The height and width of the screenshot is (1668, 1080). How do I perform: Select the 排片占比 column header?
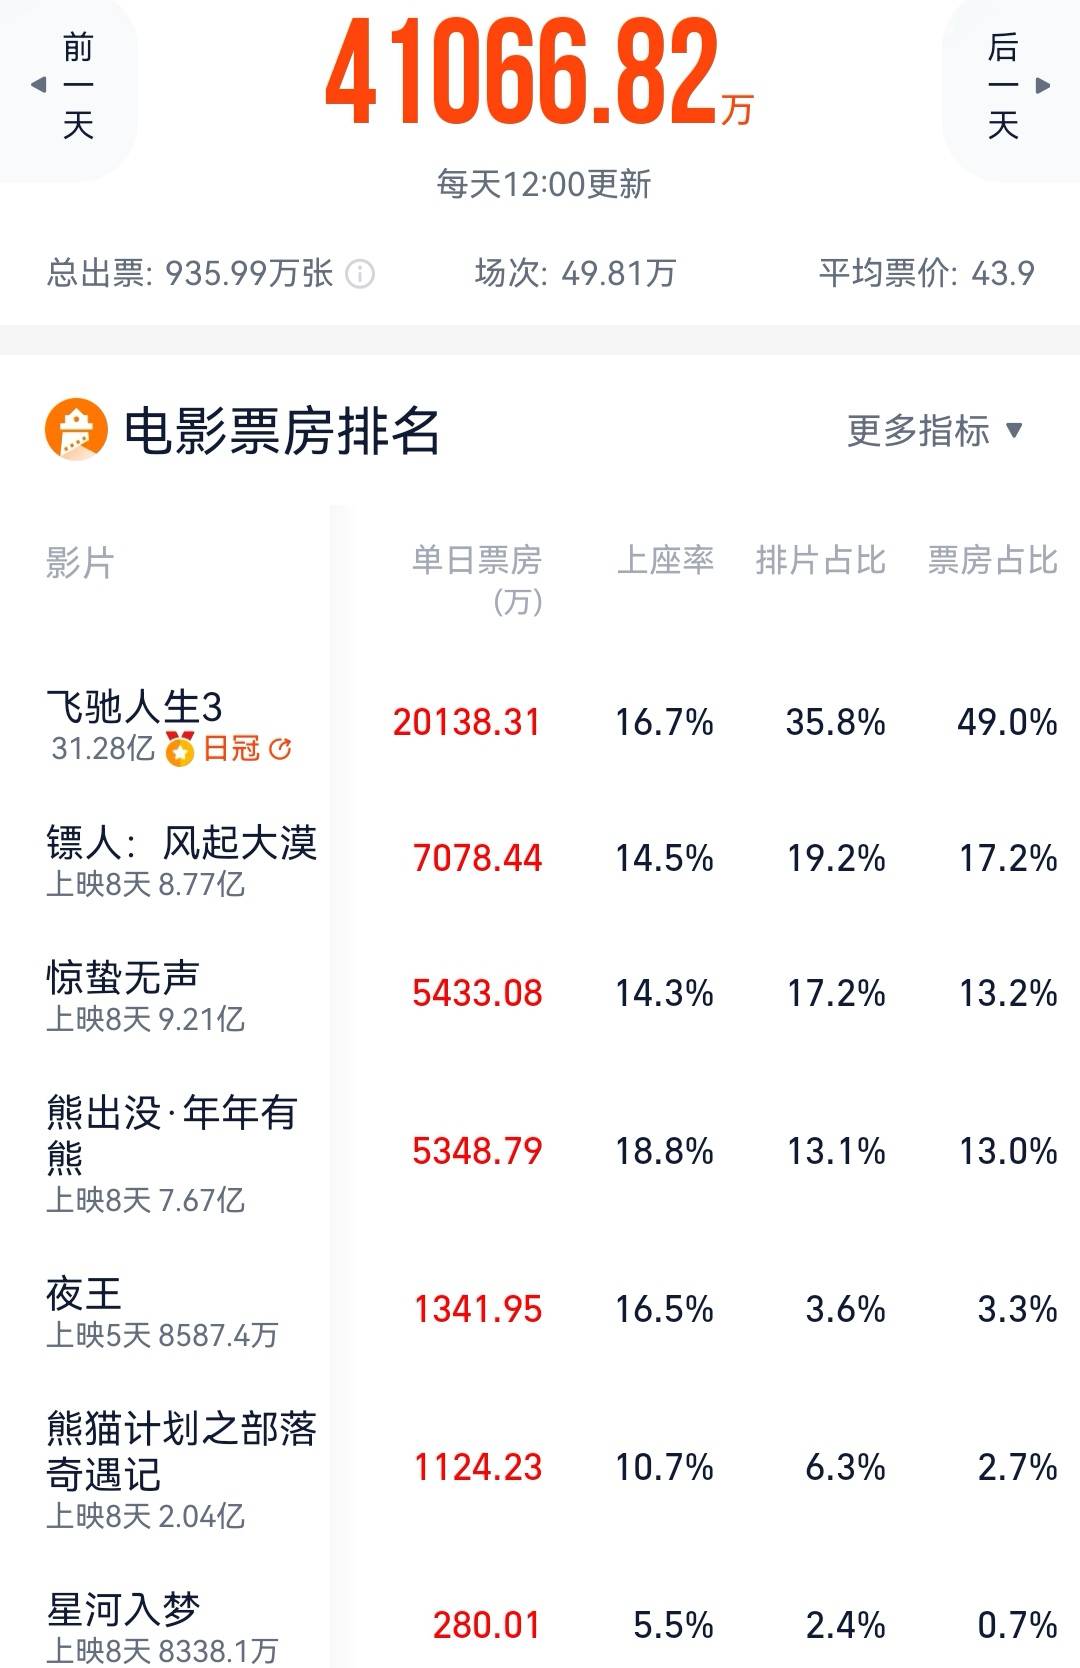(820, 560)
